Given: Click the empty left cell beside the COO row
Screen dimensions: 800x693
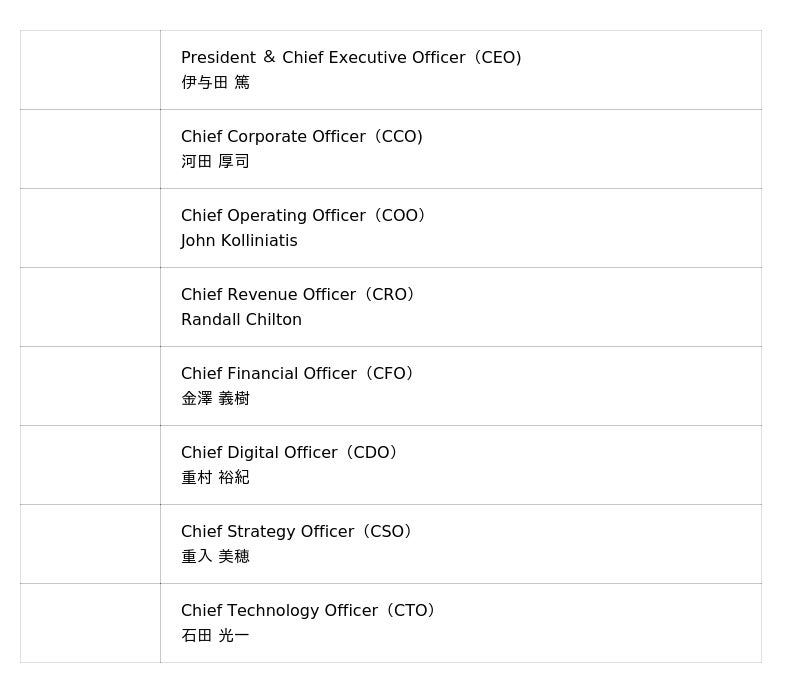Looking at the screenshot, I should [x=90, y=228].
